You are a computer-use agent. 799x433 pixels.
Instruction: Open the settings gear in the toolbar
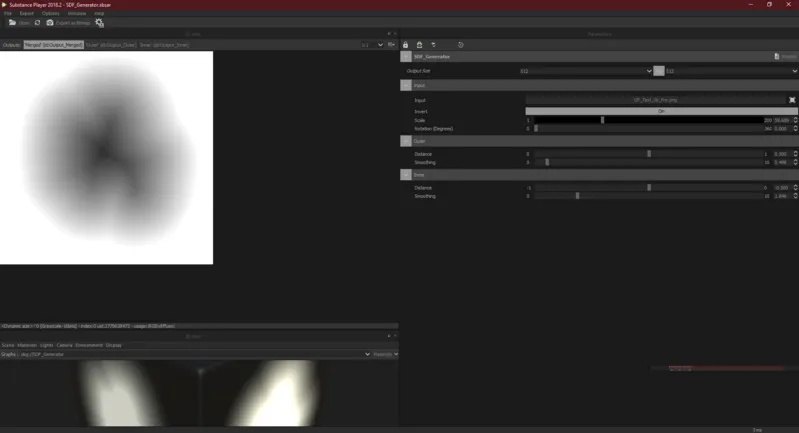tap(99, 22)
